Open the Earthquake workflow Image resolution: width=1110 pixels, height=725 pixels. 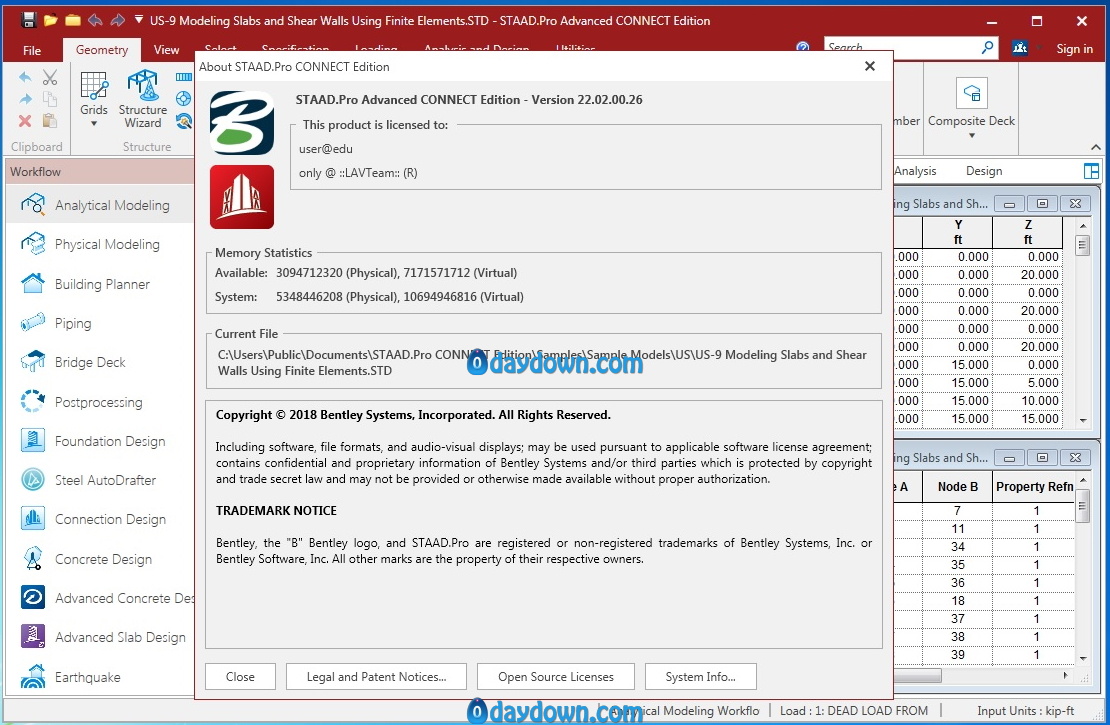pyautogui.click(x=99, y=677)
